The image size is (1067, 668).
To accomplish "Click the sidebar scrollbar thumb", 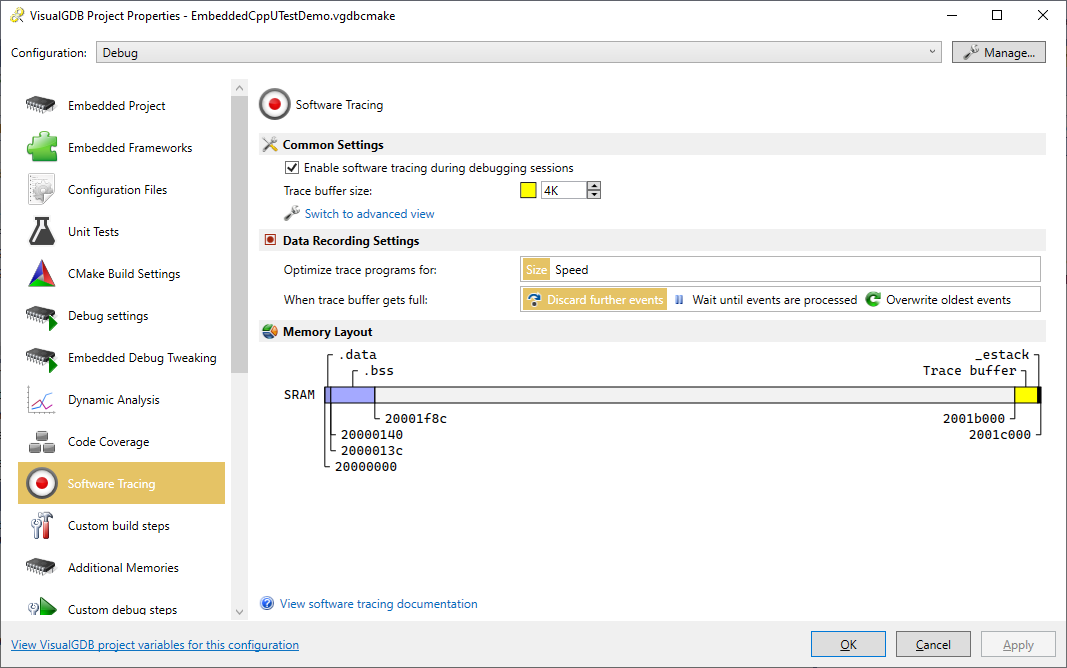I will (239, 235).
